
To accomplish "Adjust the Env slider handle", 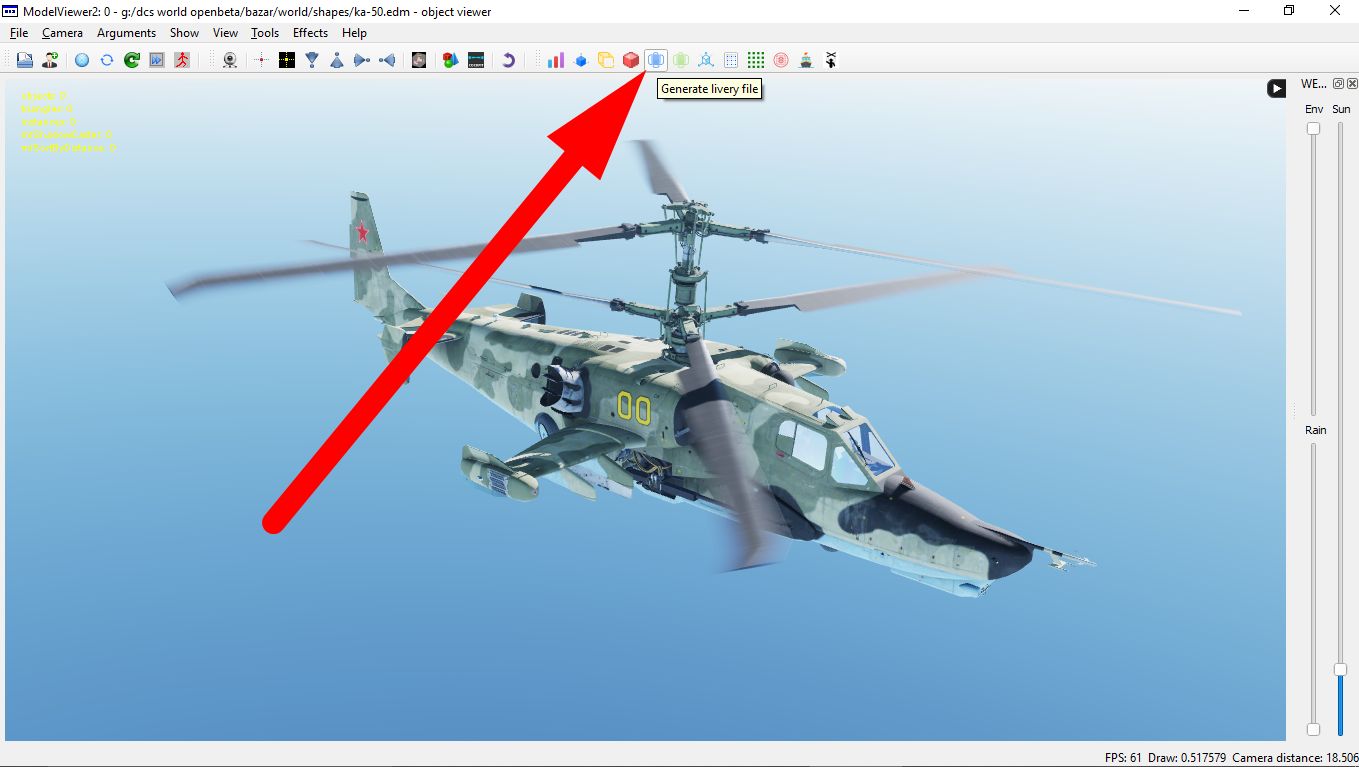I will click(x=1314, y=128).
